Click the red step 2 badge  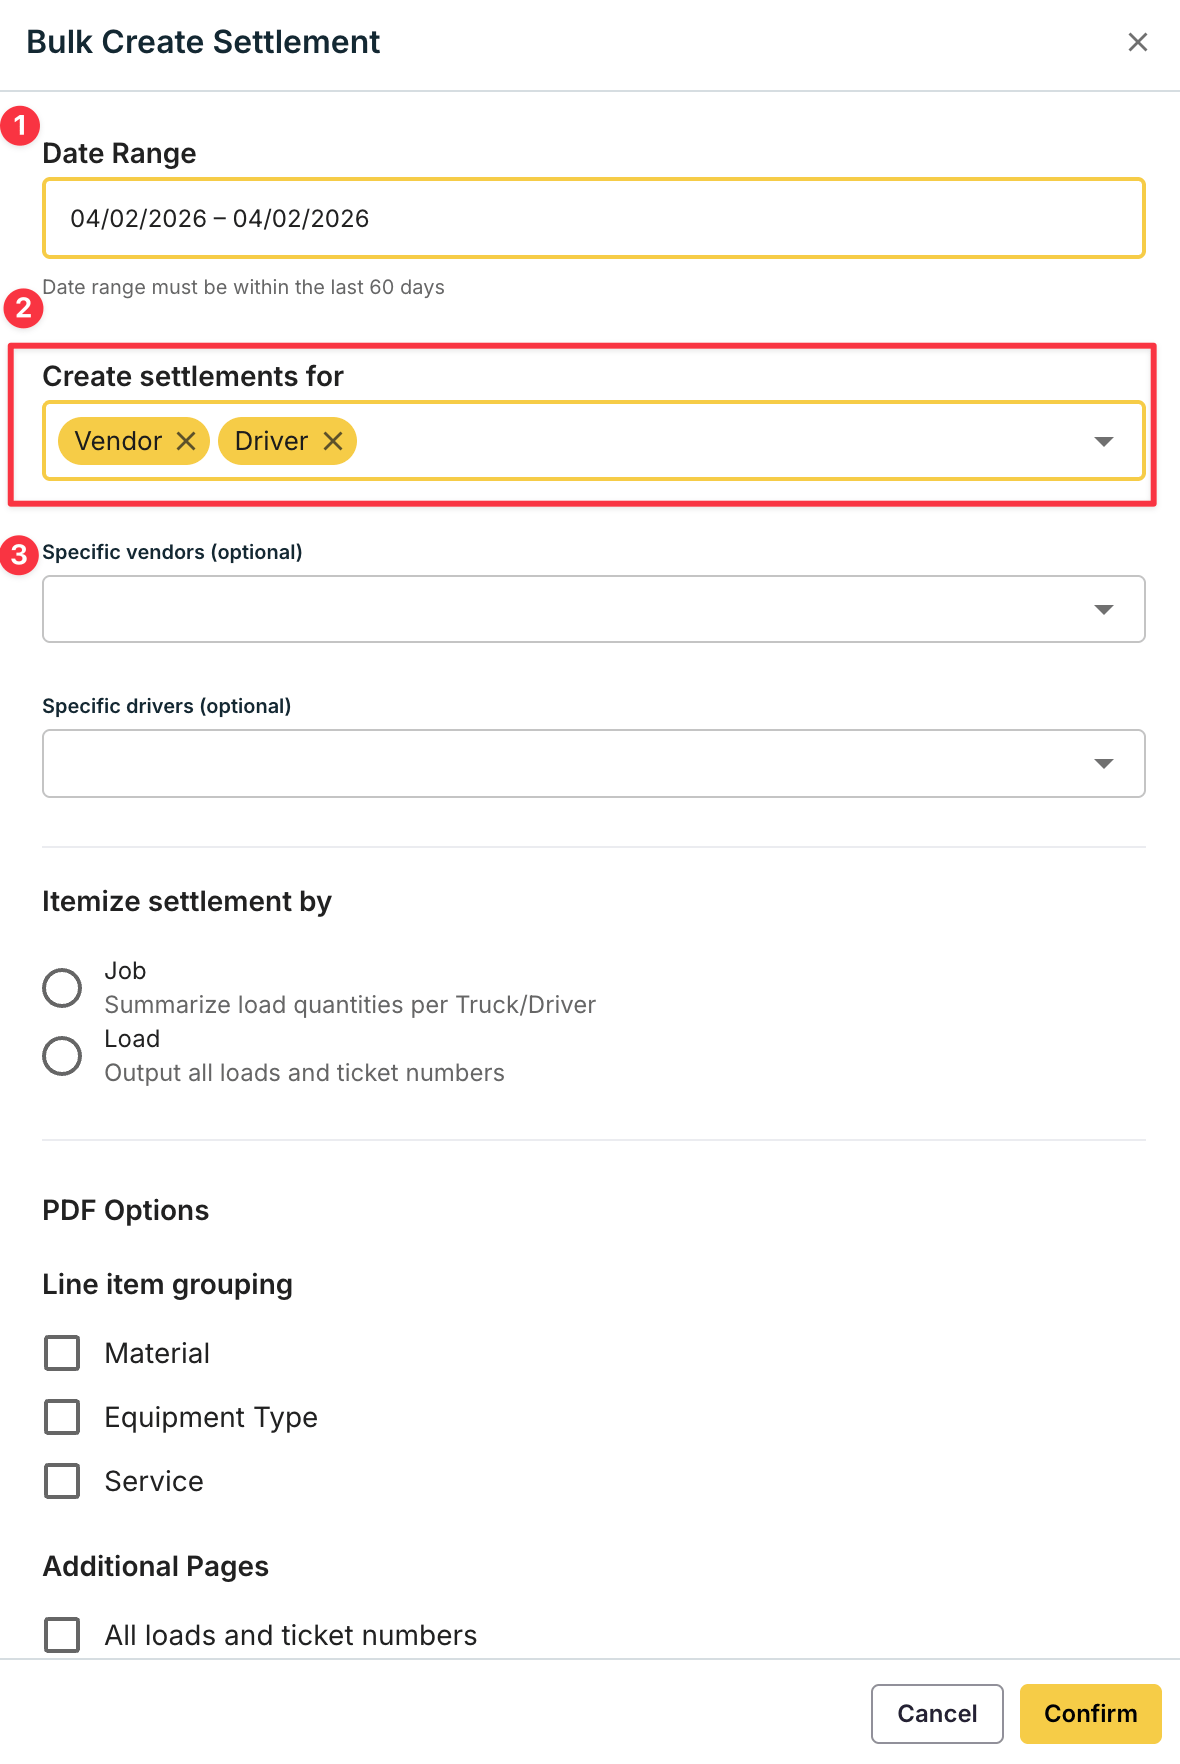tap(24, 308)
